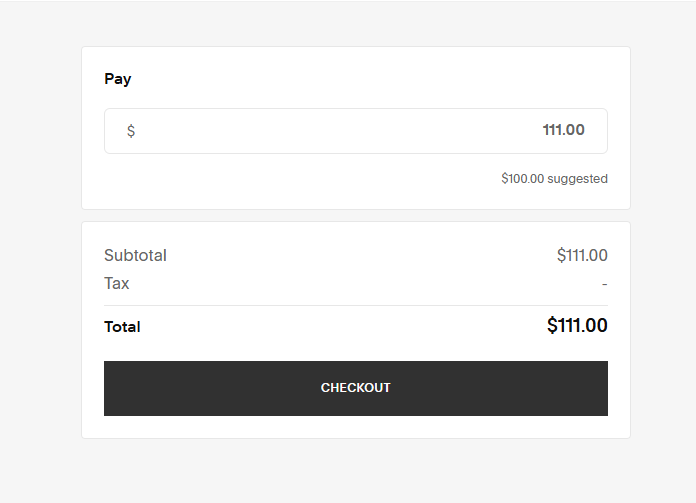Click the Tax label

(117, 283)
